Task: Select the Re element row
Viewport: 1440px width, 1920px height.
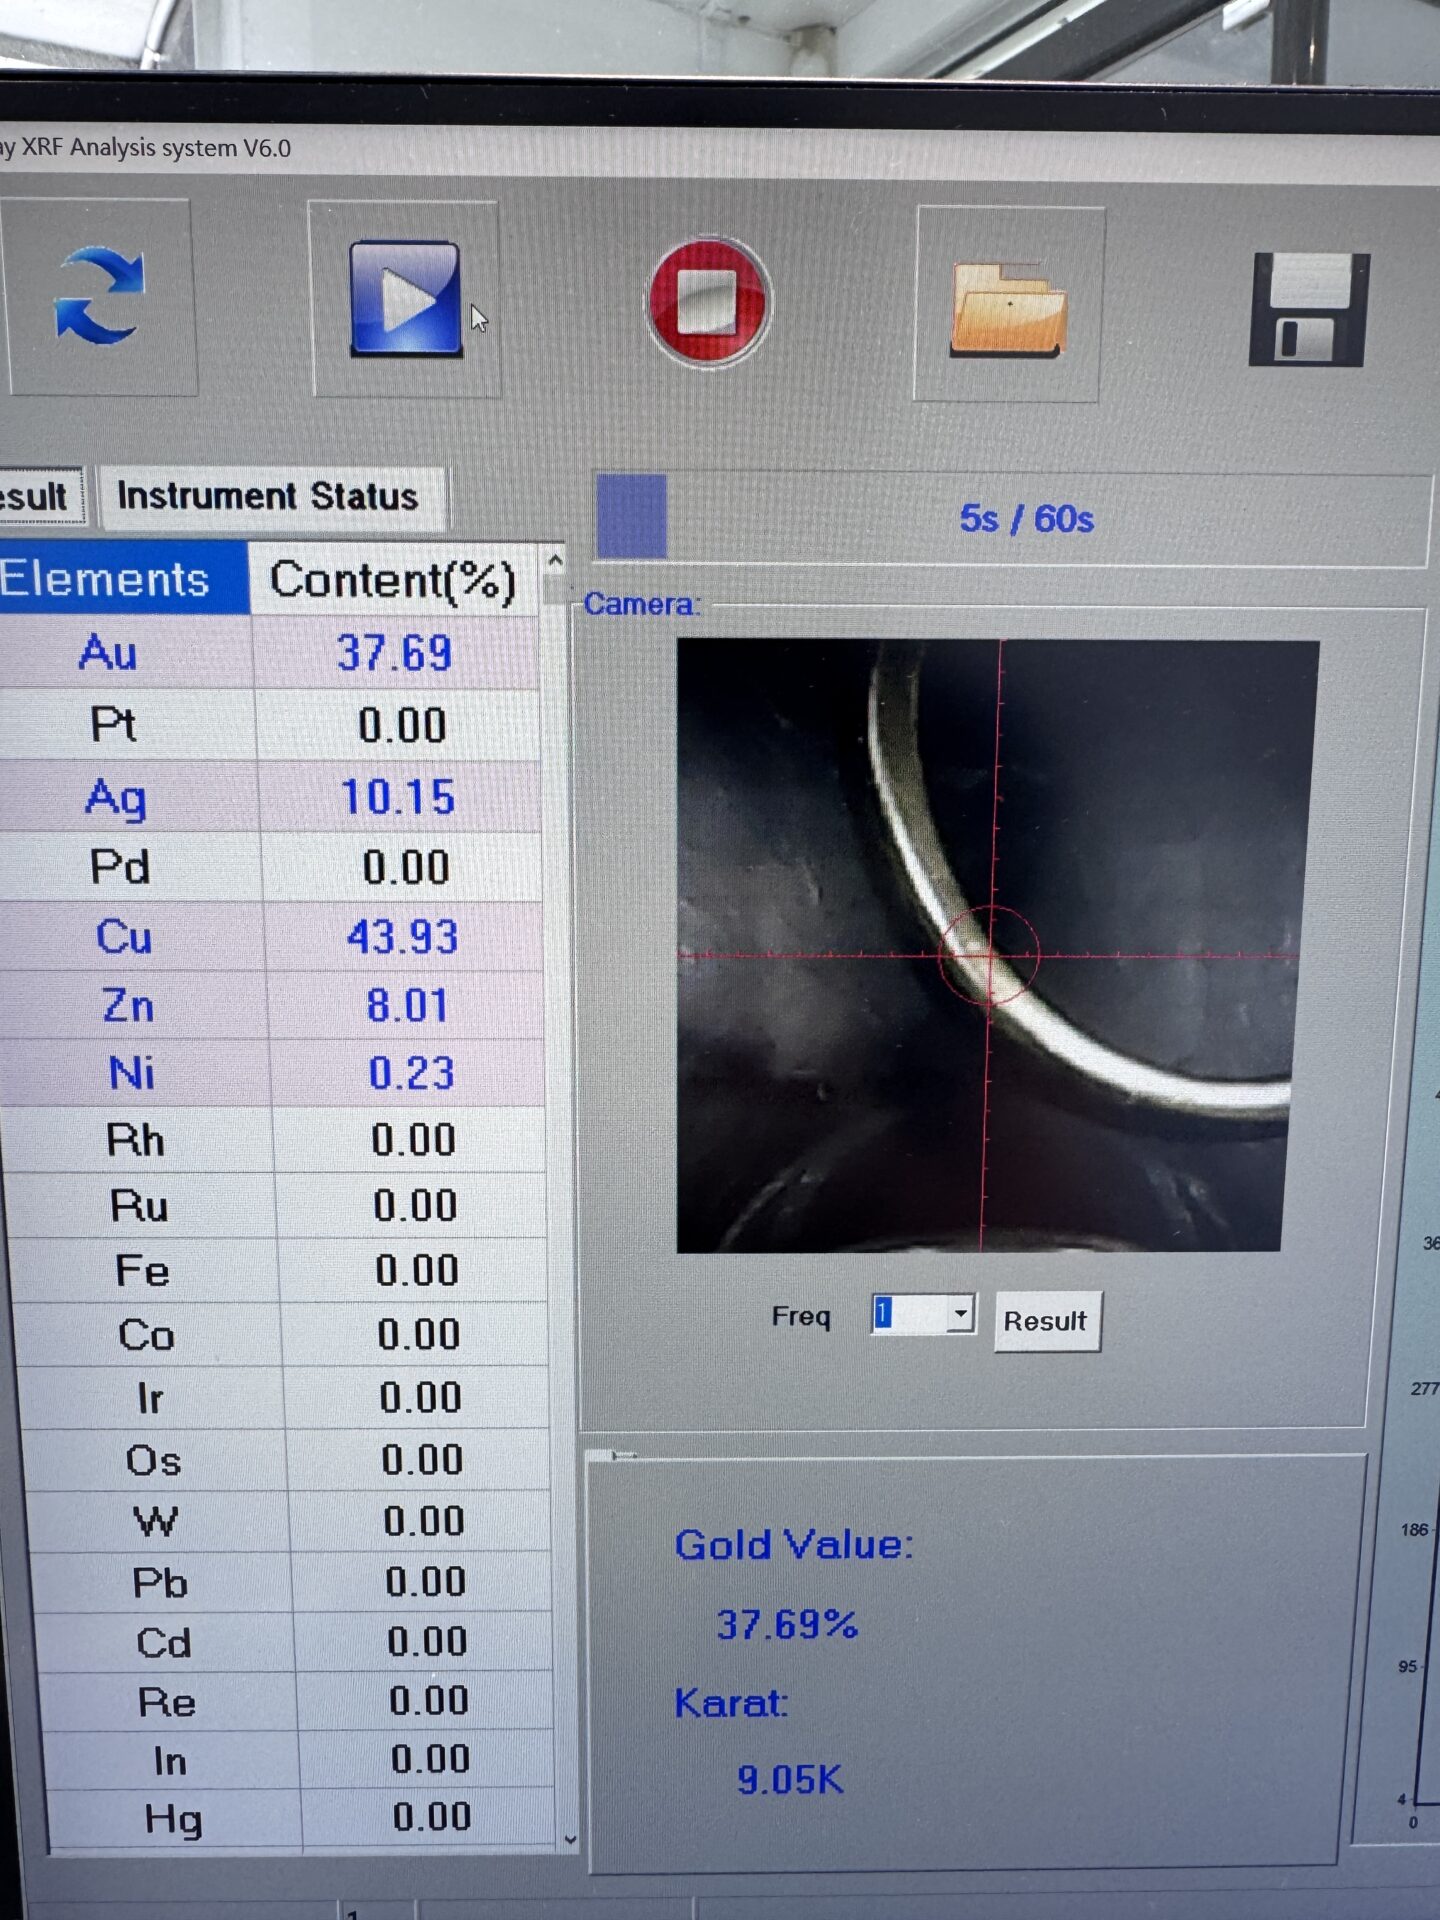Action: pos(296,1701)
